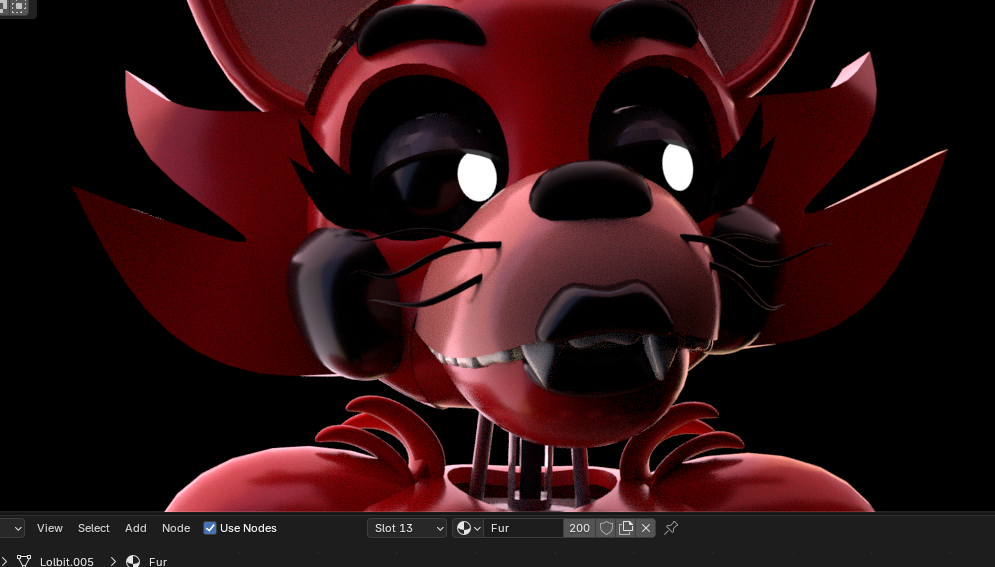Open the Add menu in node editor
This screenshot has height=567, width=995.
135,528
